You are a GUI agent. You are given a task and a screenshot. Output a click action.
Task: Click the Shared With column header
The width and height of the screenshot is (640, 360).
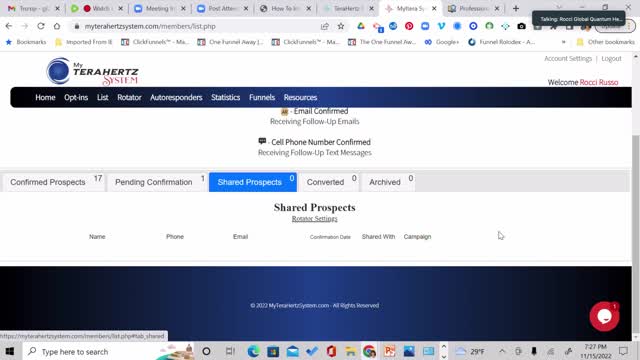[378, 237]
